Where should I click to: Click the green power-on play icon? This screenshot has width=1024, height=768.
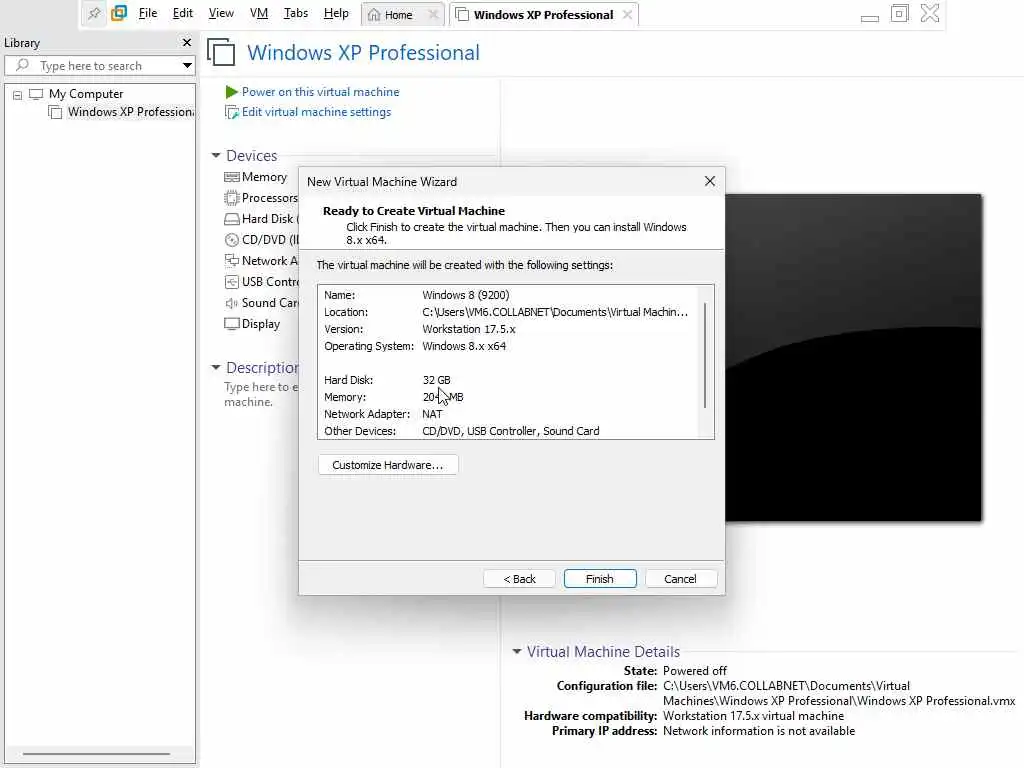click(231, 92)
